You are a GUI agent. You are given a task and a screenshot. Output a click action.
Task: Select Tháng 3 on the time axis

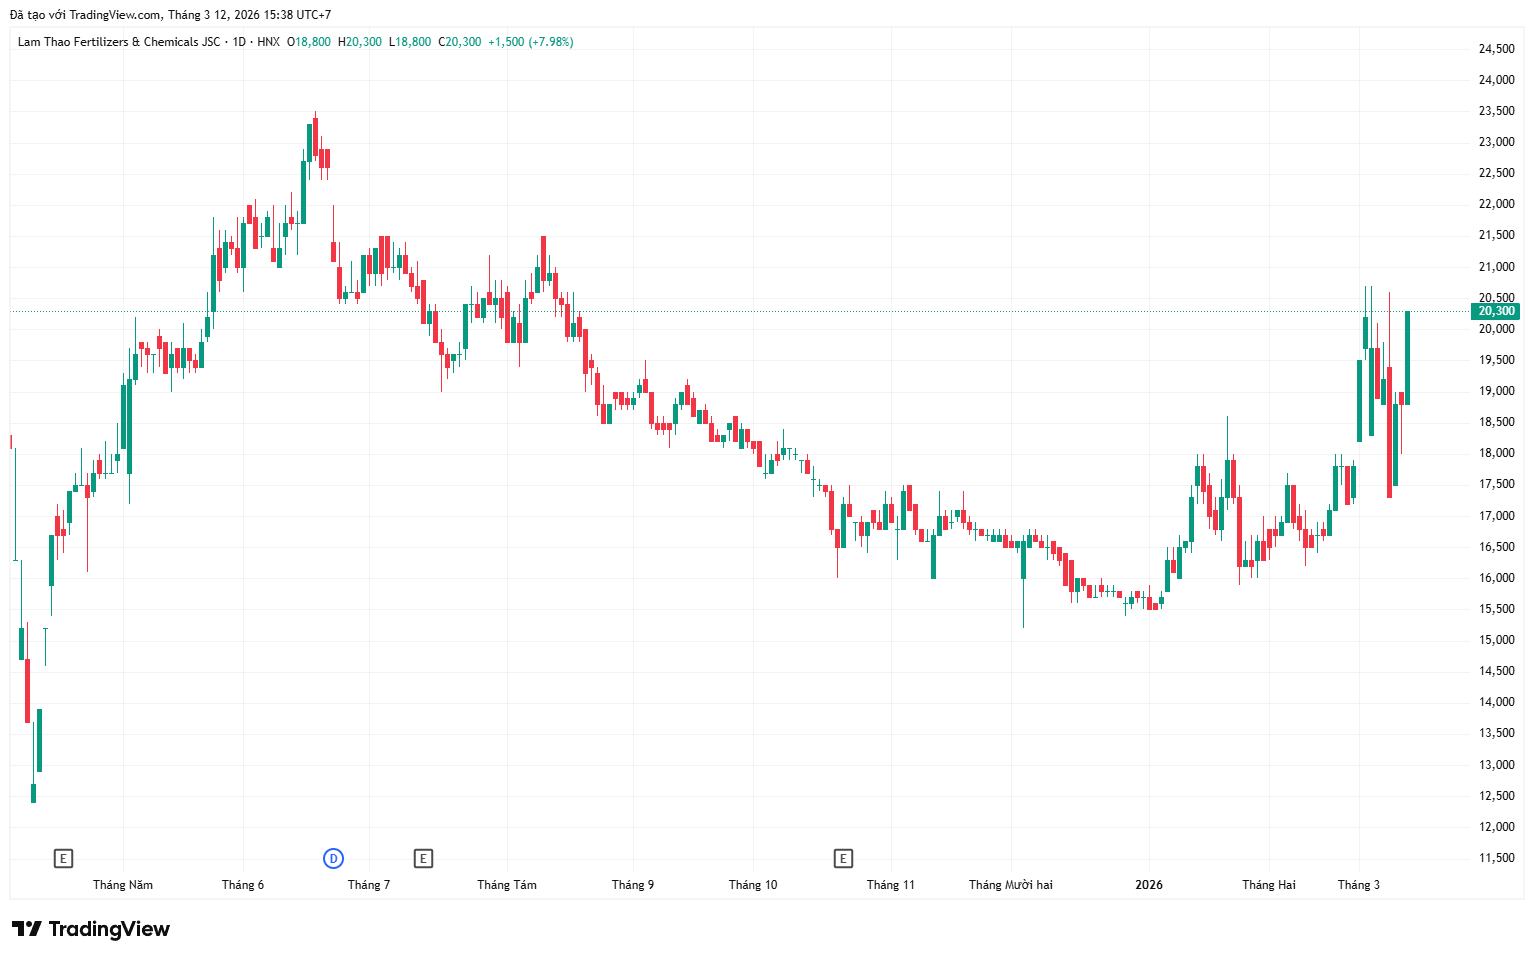tap(1359, 885)
